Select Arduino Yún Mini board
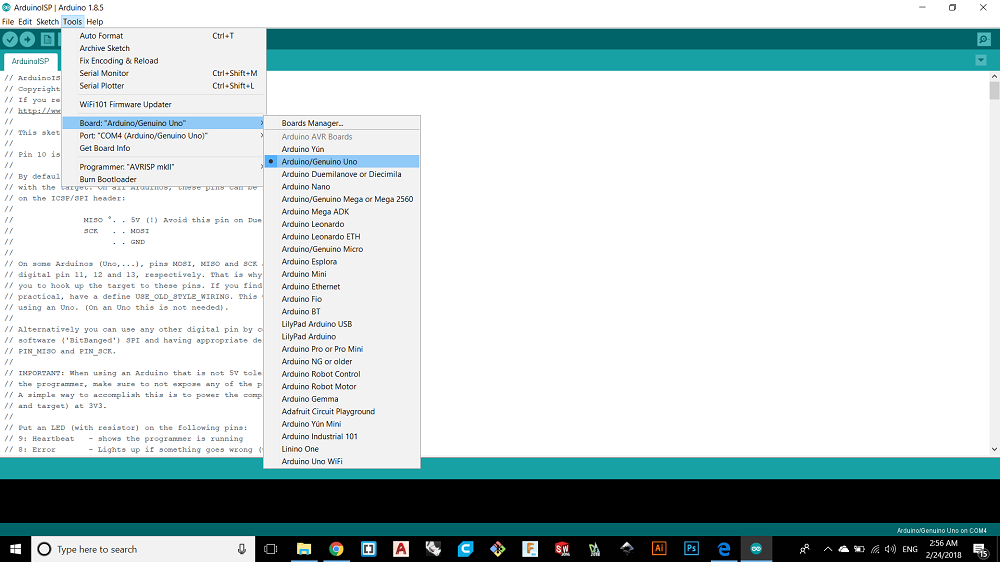This screenshot has width=1000, height=562. (342, 424)
